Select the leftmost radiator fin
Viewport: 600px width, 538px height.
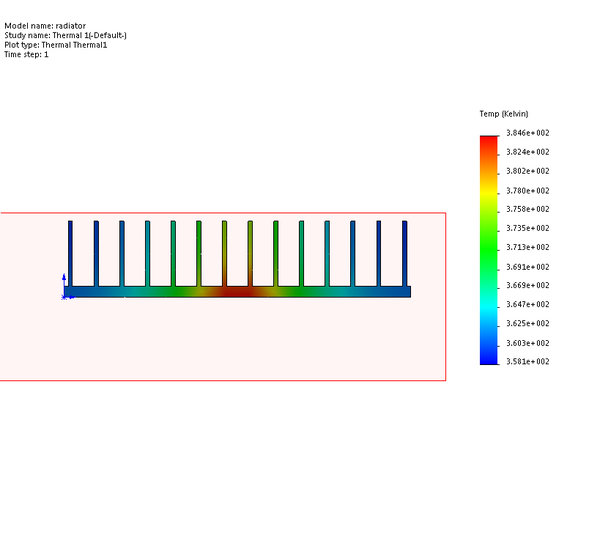pos(70,253)
